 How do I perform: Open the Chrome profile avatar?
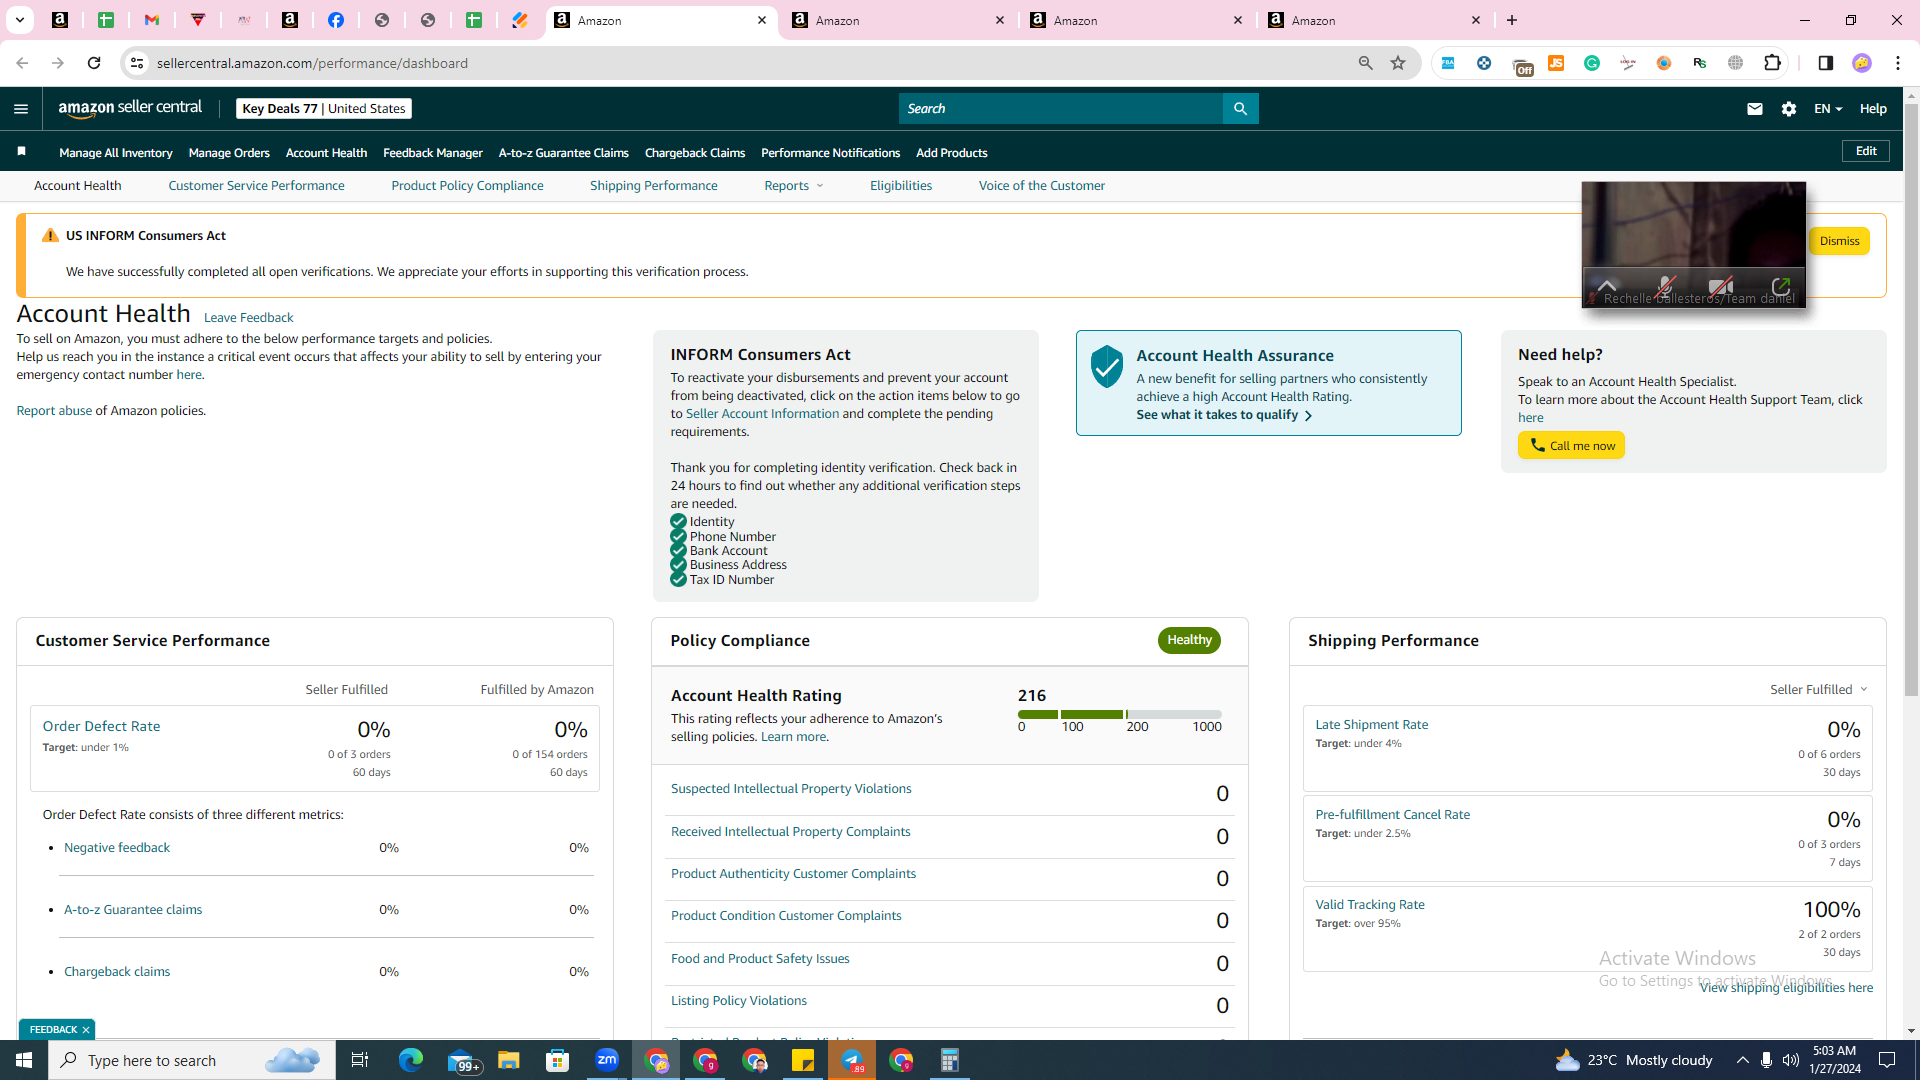click(1861, 63)
